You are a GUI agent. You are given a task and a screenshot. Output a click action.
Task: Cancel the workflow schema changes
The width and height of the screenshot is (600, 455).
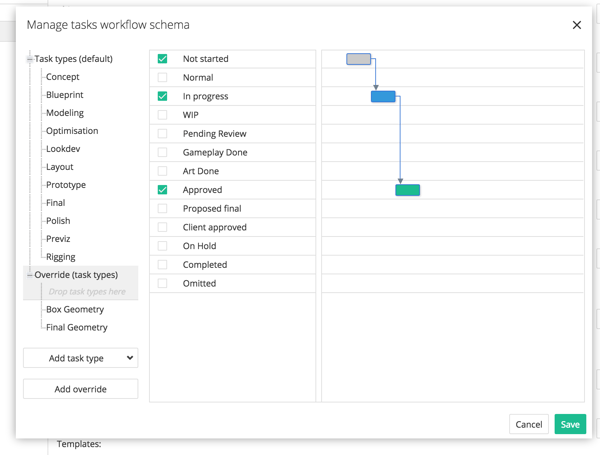pos(528,424)
